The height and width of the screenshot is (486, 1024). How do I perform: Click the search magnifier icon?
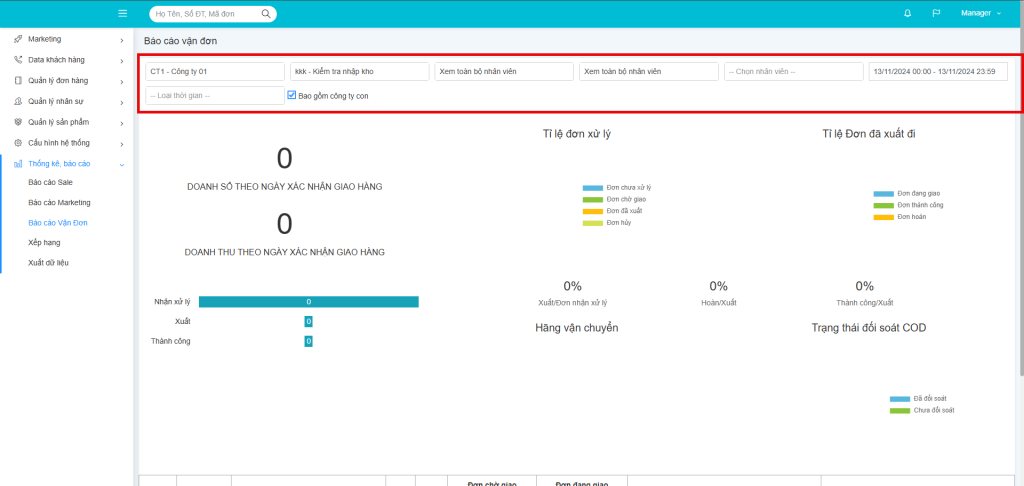[x=266, y=14]
